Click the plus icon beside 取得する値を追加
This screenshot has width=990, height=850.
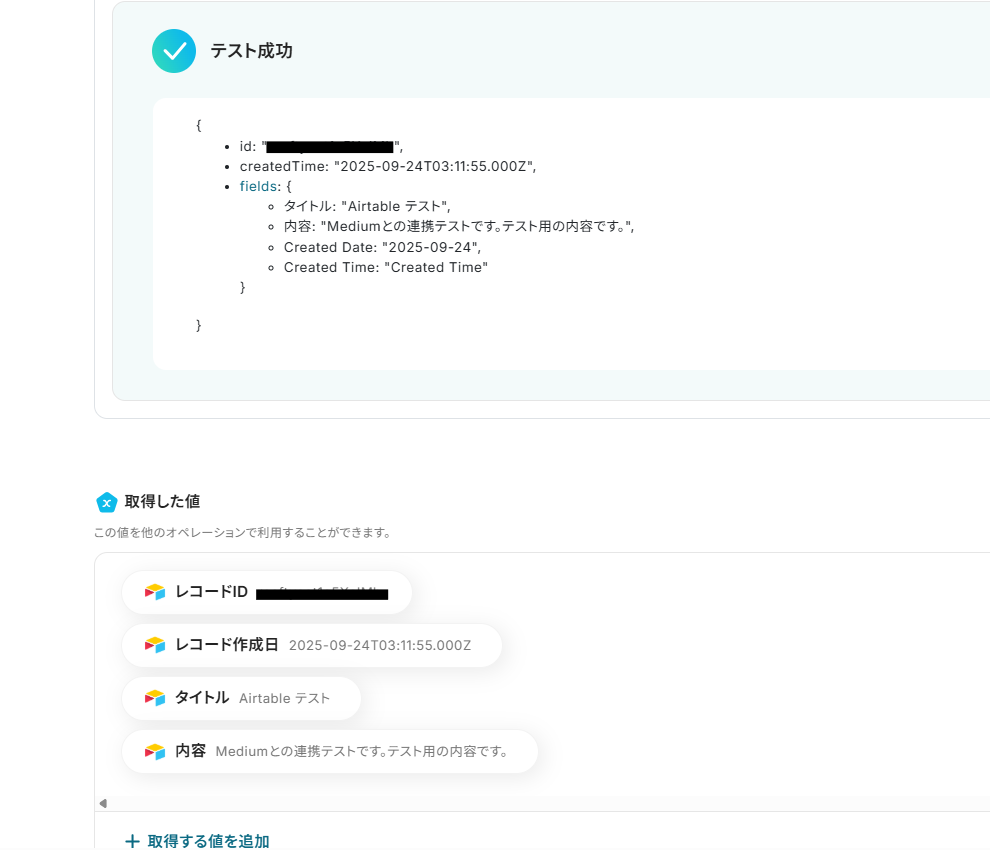[132, 841]
